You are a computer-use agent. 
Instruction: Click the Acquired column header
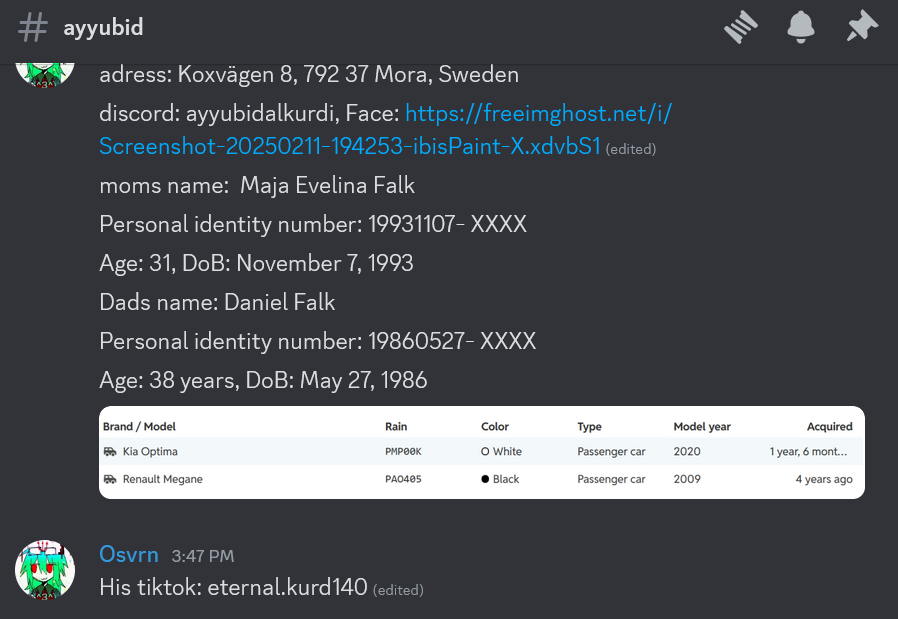coord(829,427)
